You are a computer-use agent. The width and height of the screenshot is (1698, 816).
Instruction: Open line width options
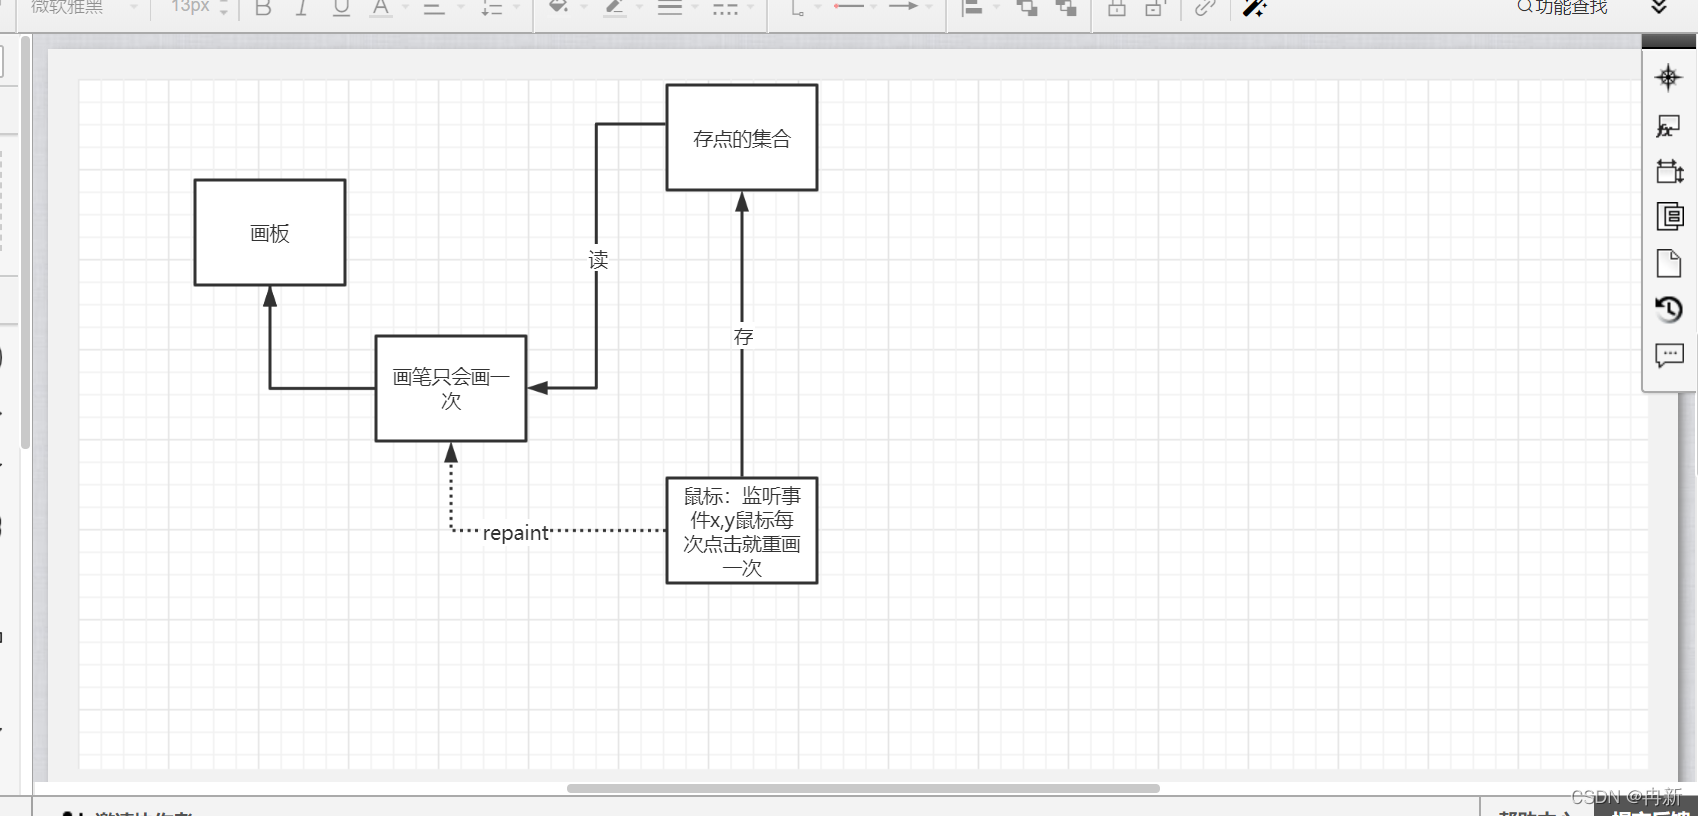[x=670, y=8]
